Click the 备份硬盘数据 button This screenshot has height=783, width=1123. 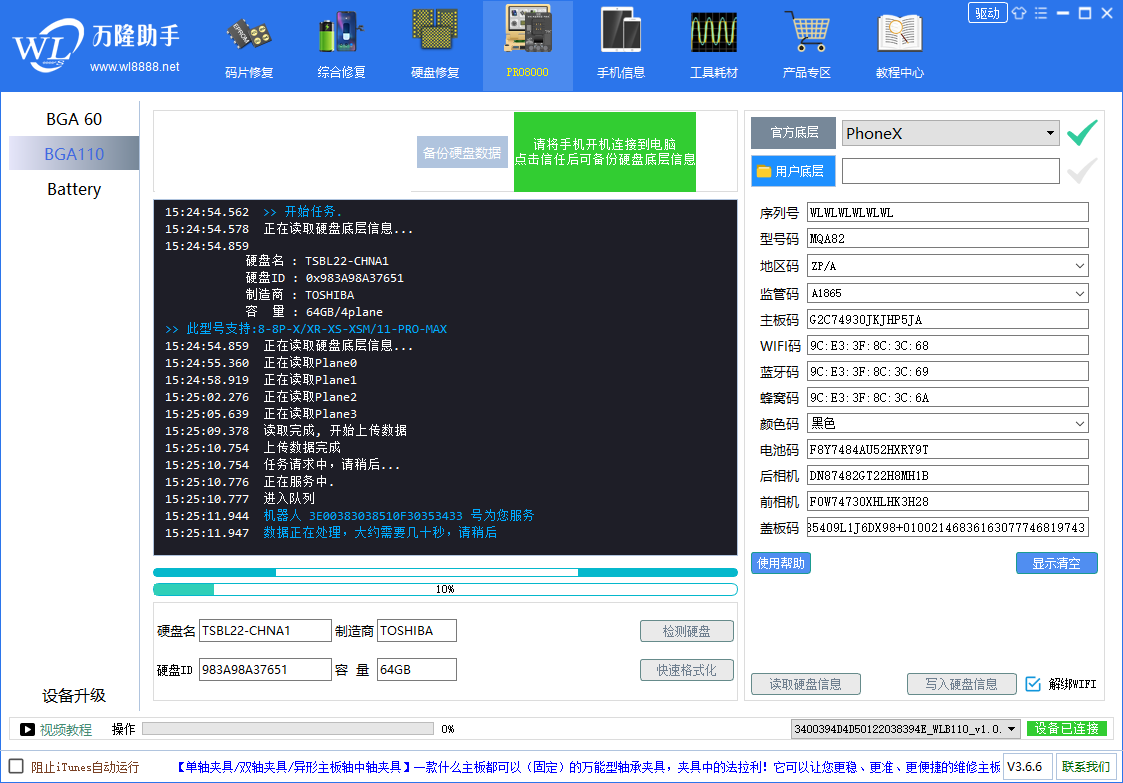click(x=462, y=153)
